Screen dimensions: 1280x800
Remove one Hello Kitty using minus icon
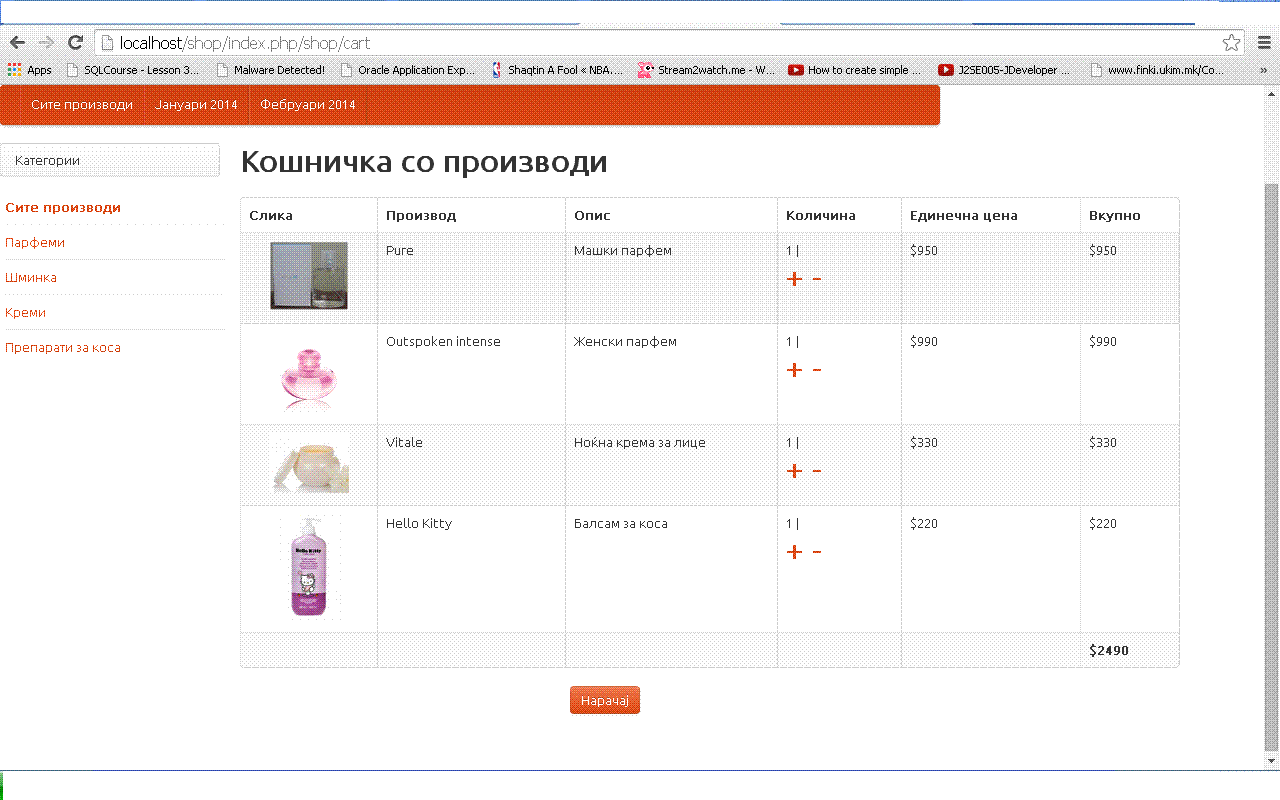817,552
